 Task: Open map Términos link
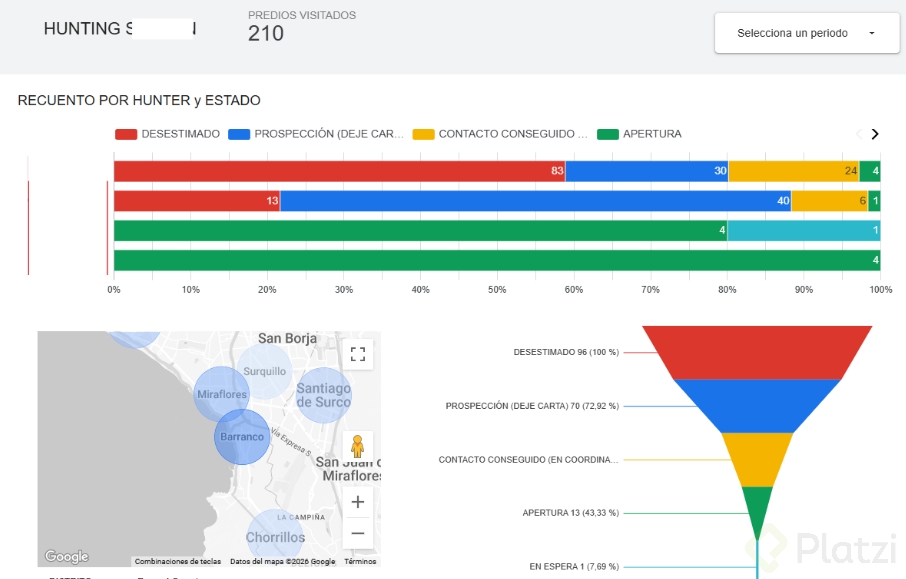pyautogui.click(x=360, y=561)
